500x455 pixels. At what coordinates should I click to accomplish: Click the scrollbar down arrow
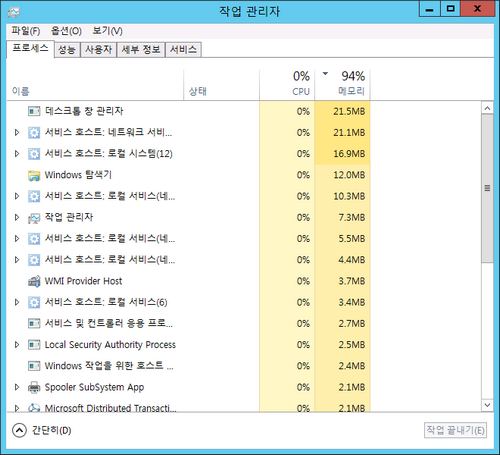[487, 405]
